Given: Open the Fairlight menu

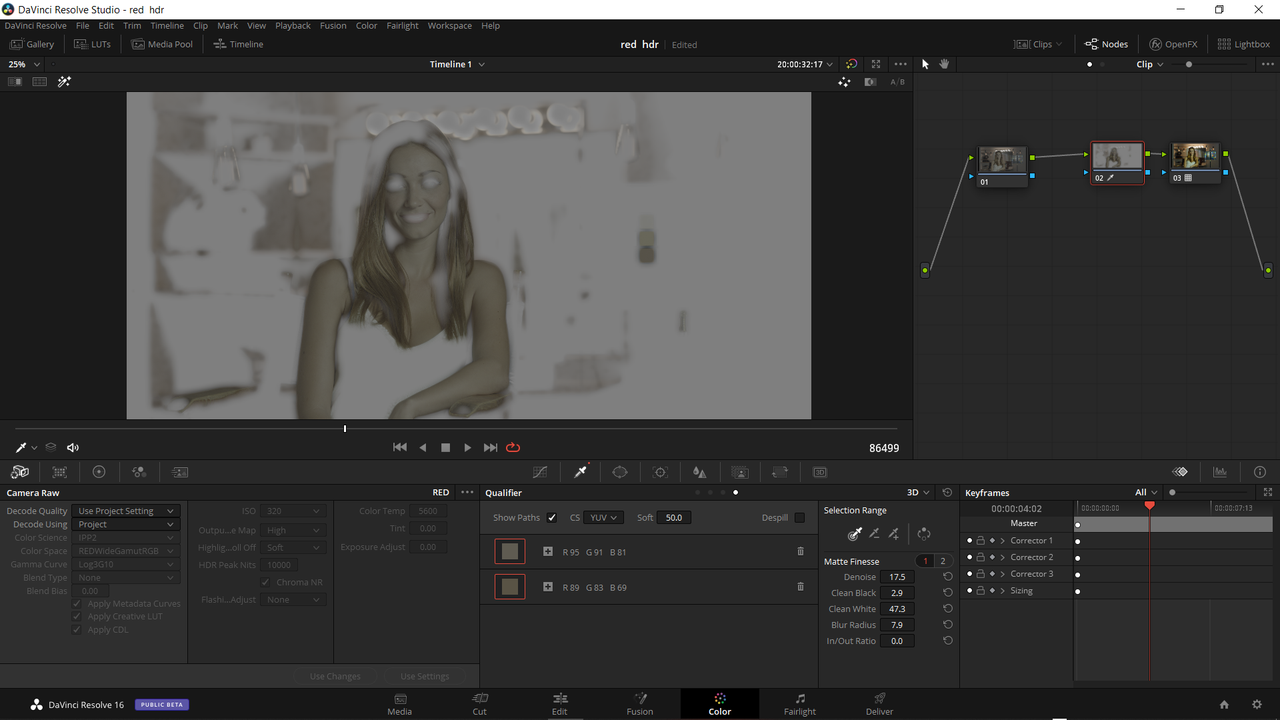Looking at the screenshot, I should coord(403,26).
